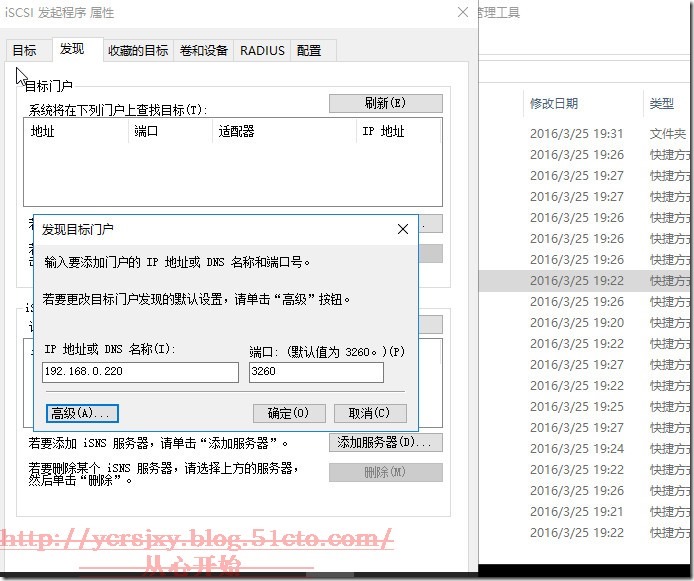Switch to the 目标 tab
694x581 pixels.
point(27,50)
